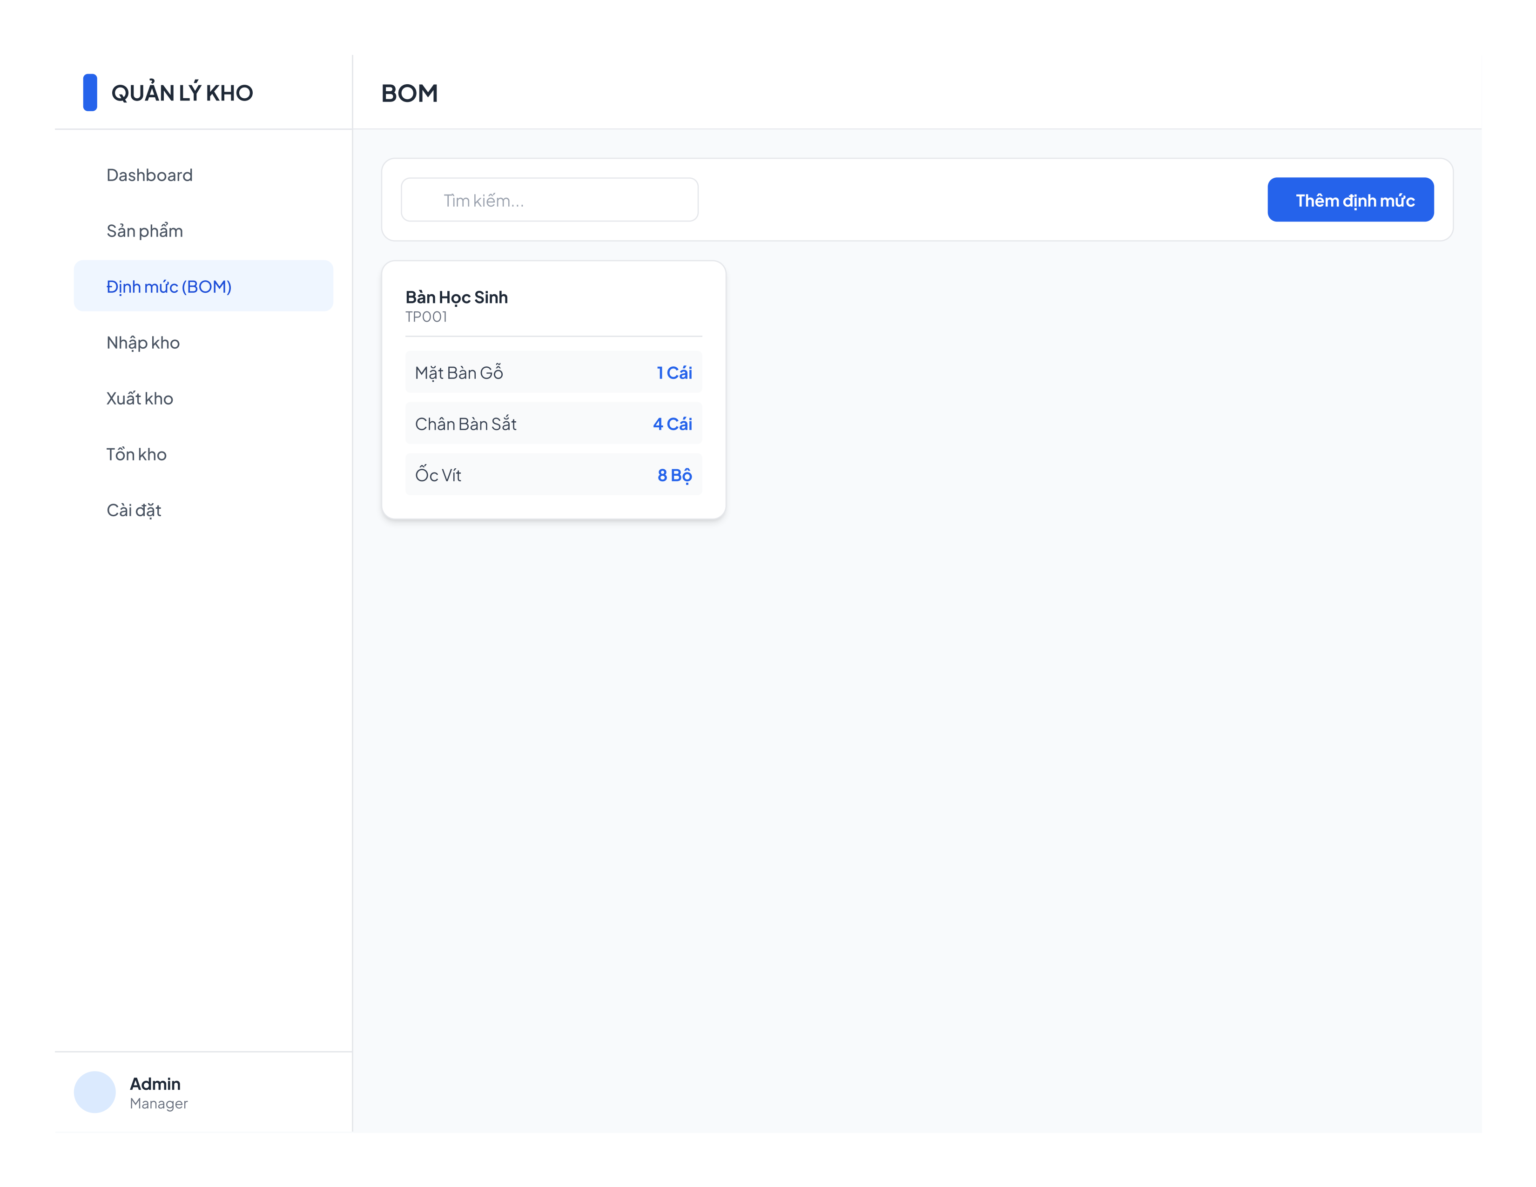This screenshot has height=1187, width=1536.
Task: Click the 8 Bộ quantity value
Action: [x=674, y=475]
